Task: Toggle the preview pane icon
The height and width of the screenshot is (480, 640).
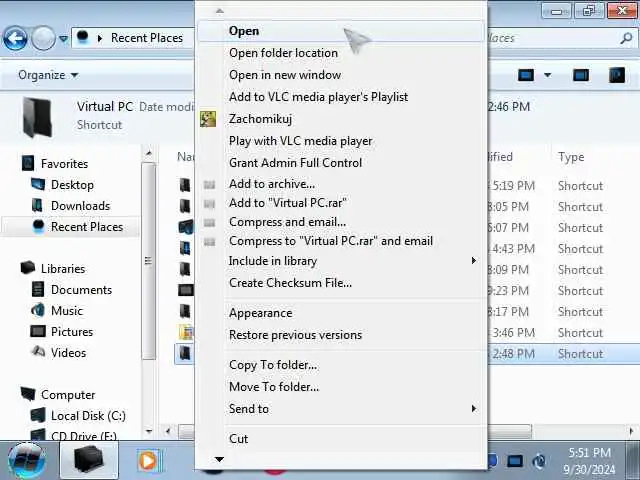Action: [x=580, y=75]
